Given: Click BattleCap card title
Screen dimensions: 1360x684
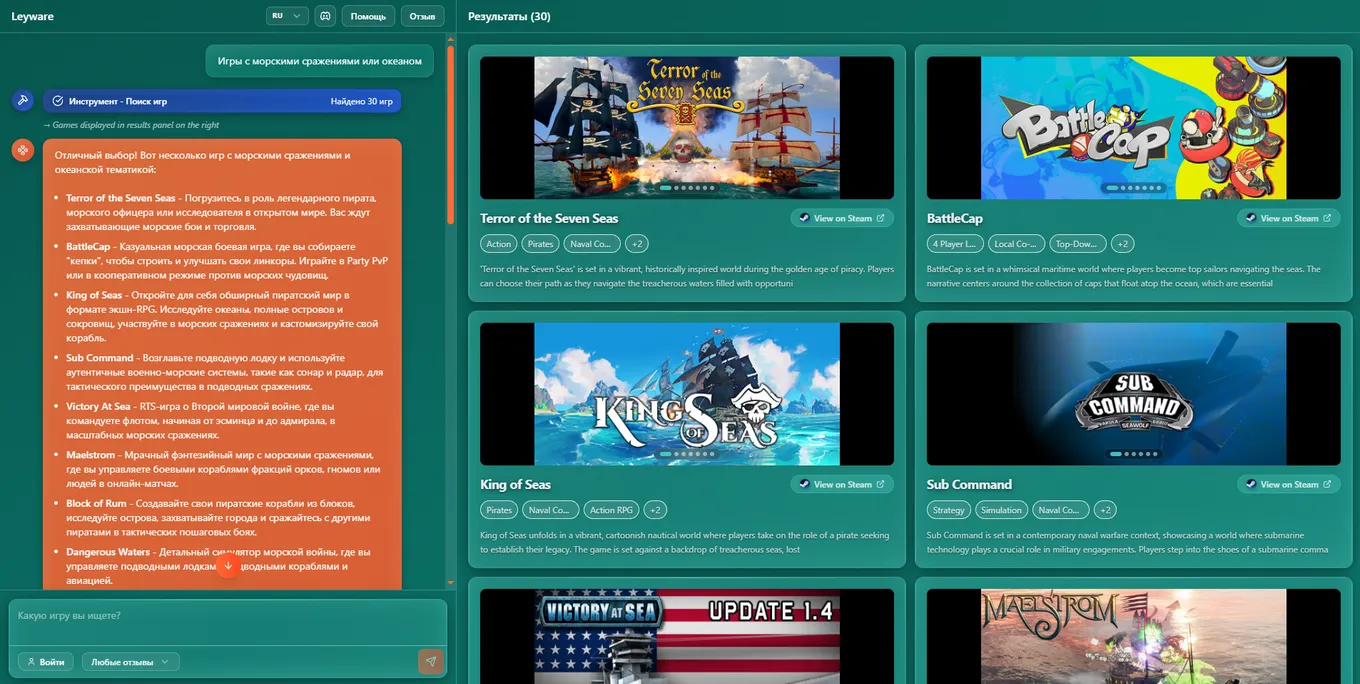Looking at the screenshot, I should click(955, 218).
